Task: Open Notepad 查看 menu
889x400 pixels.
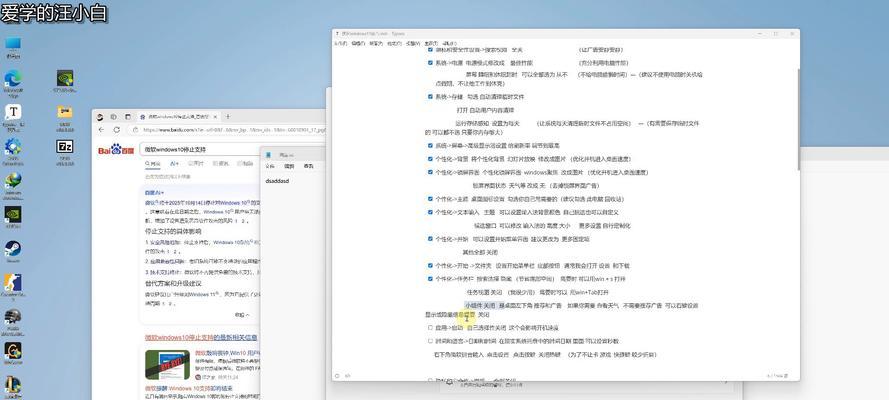Action: (x=308, y=167)
